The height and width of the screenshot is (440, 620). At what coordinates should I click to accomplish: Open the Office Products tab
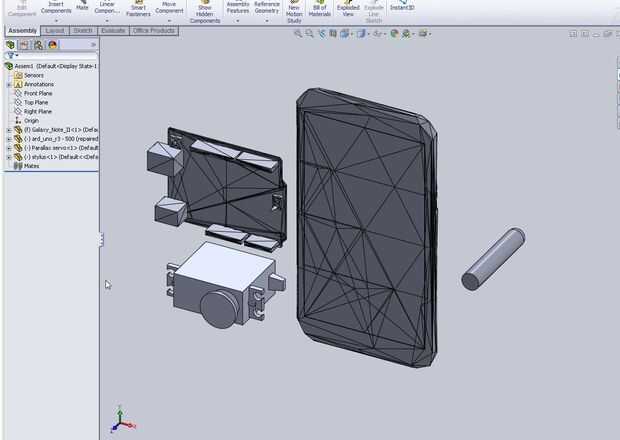[x=154, y=30]
